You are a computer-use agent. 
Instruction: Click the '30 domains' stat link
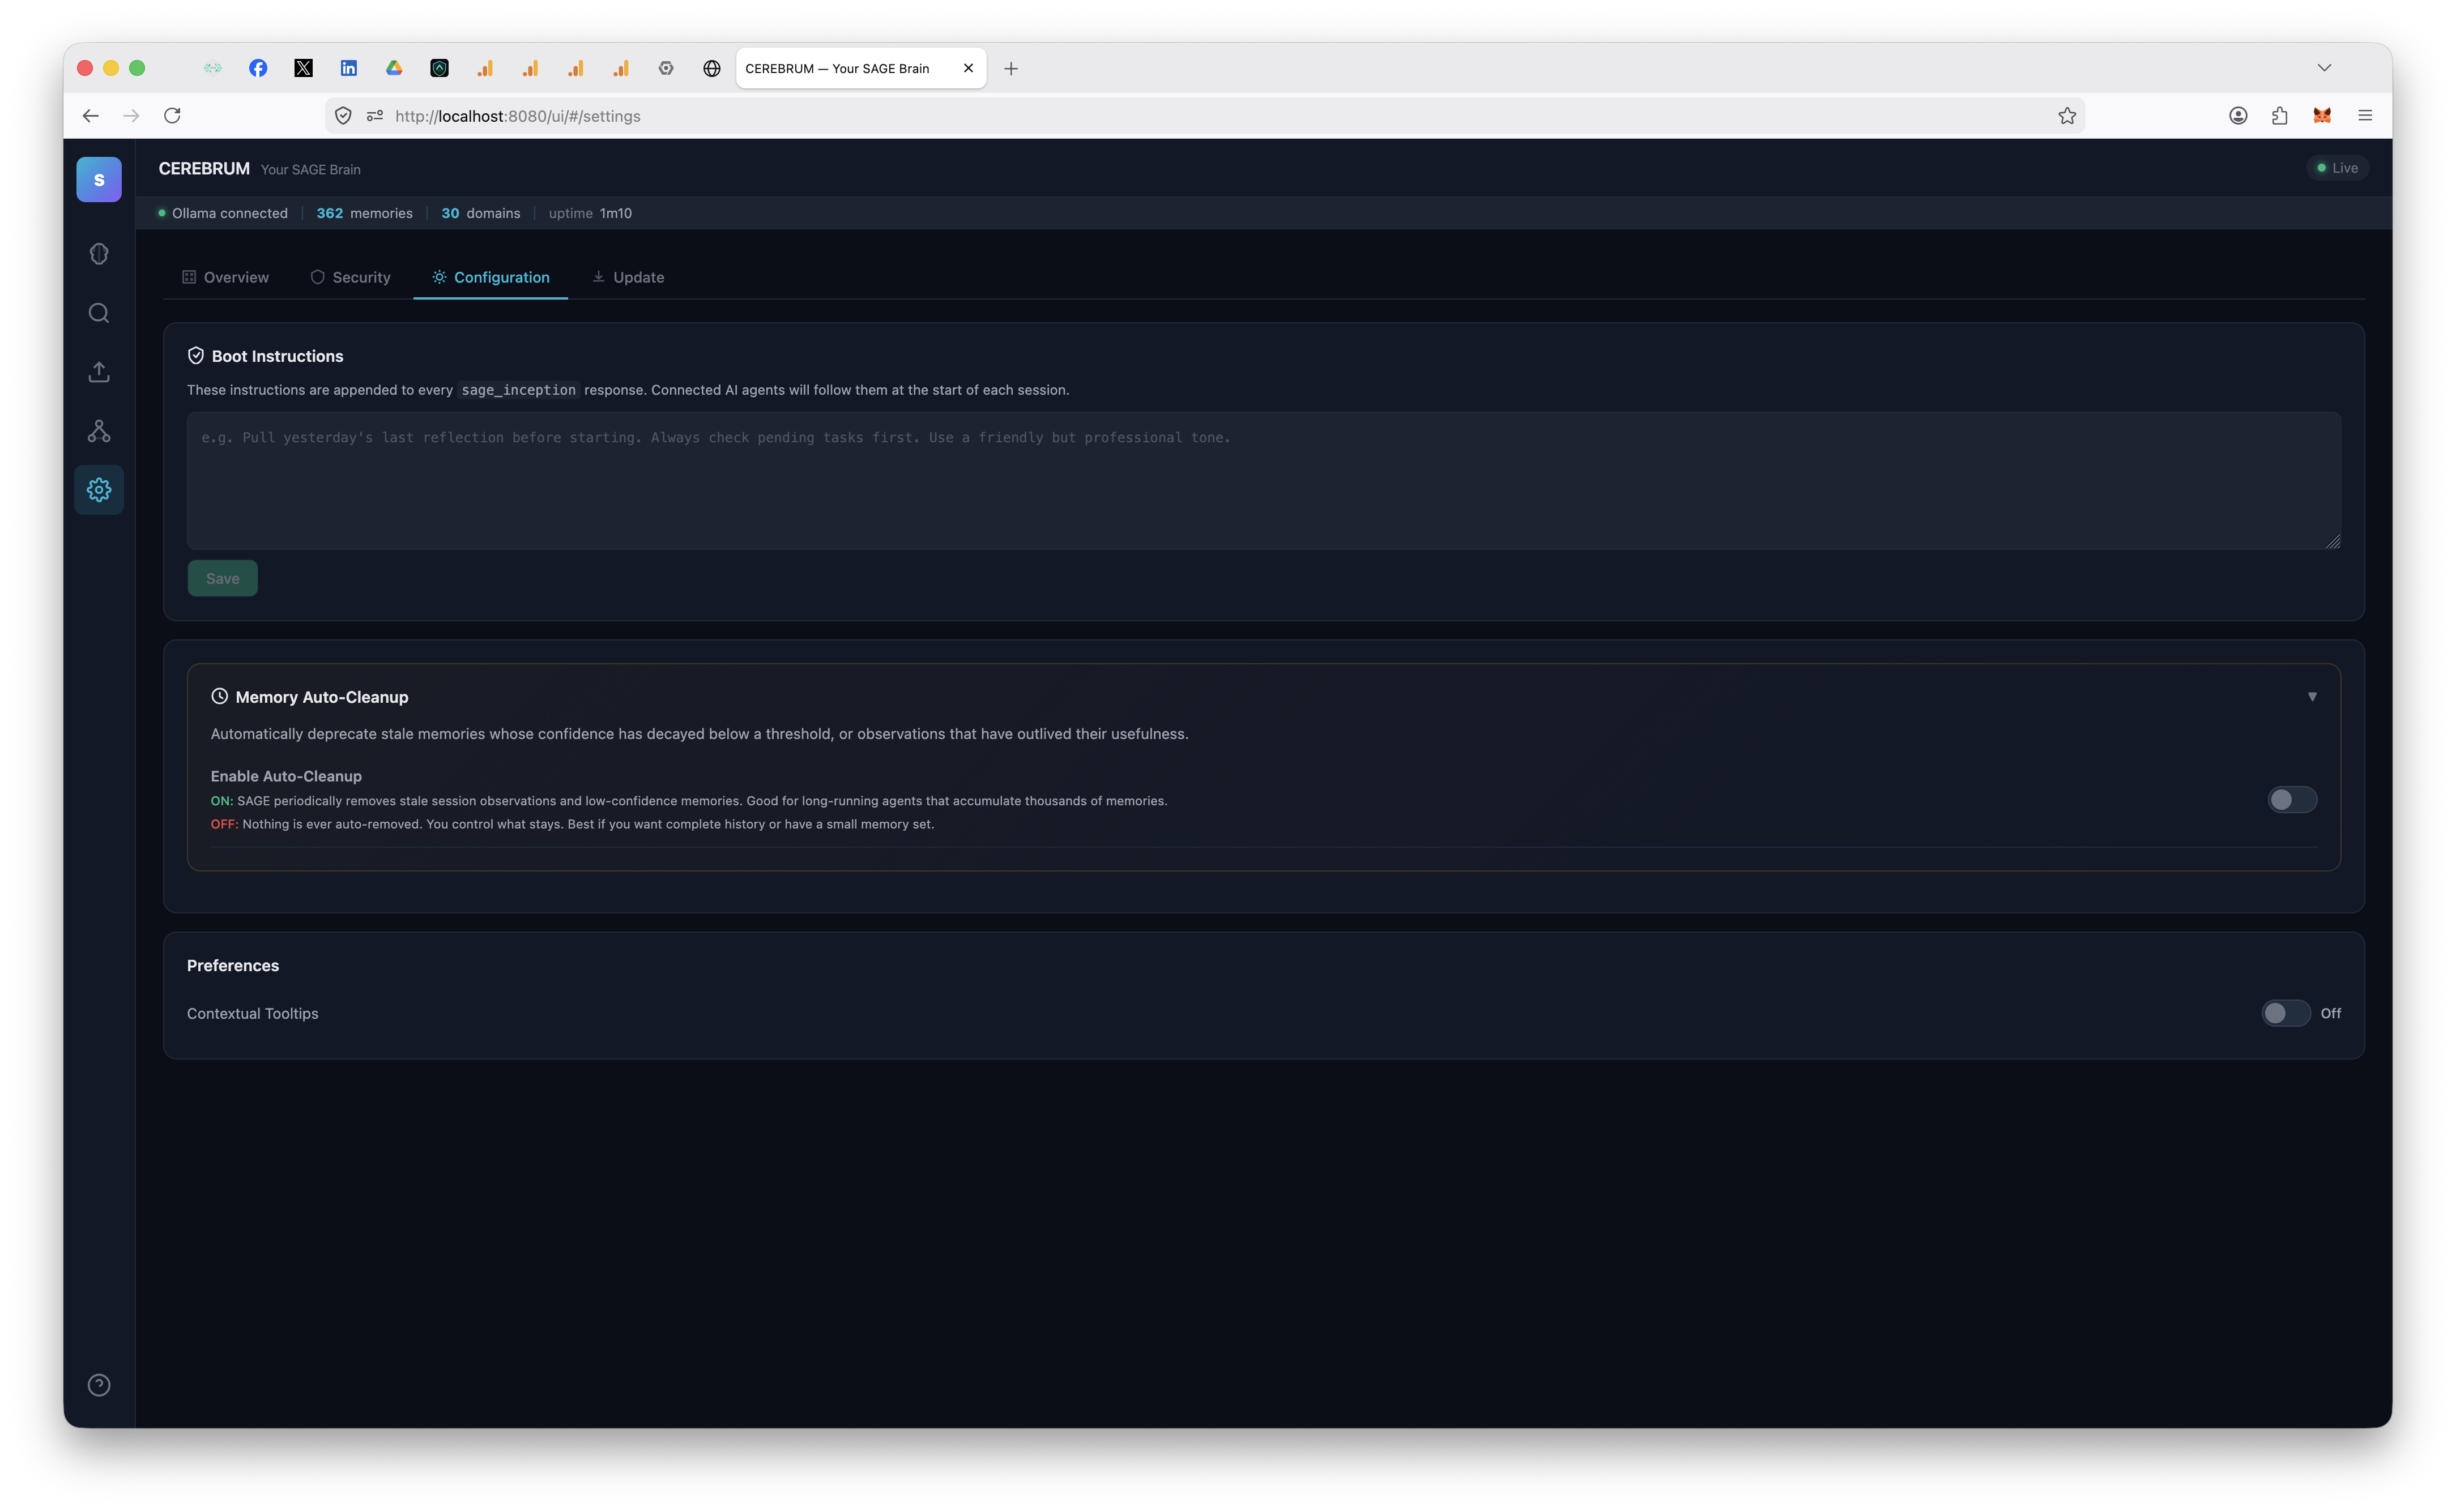[x=480, y=213]
